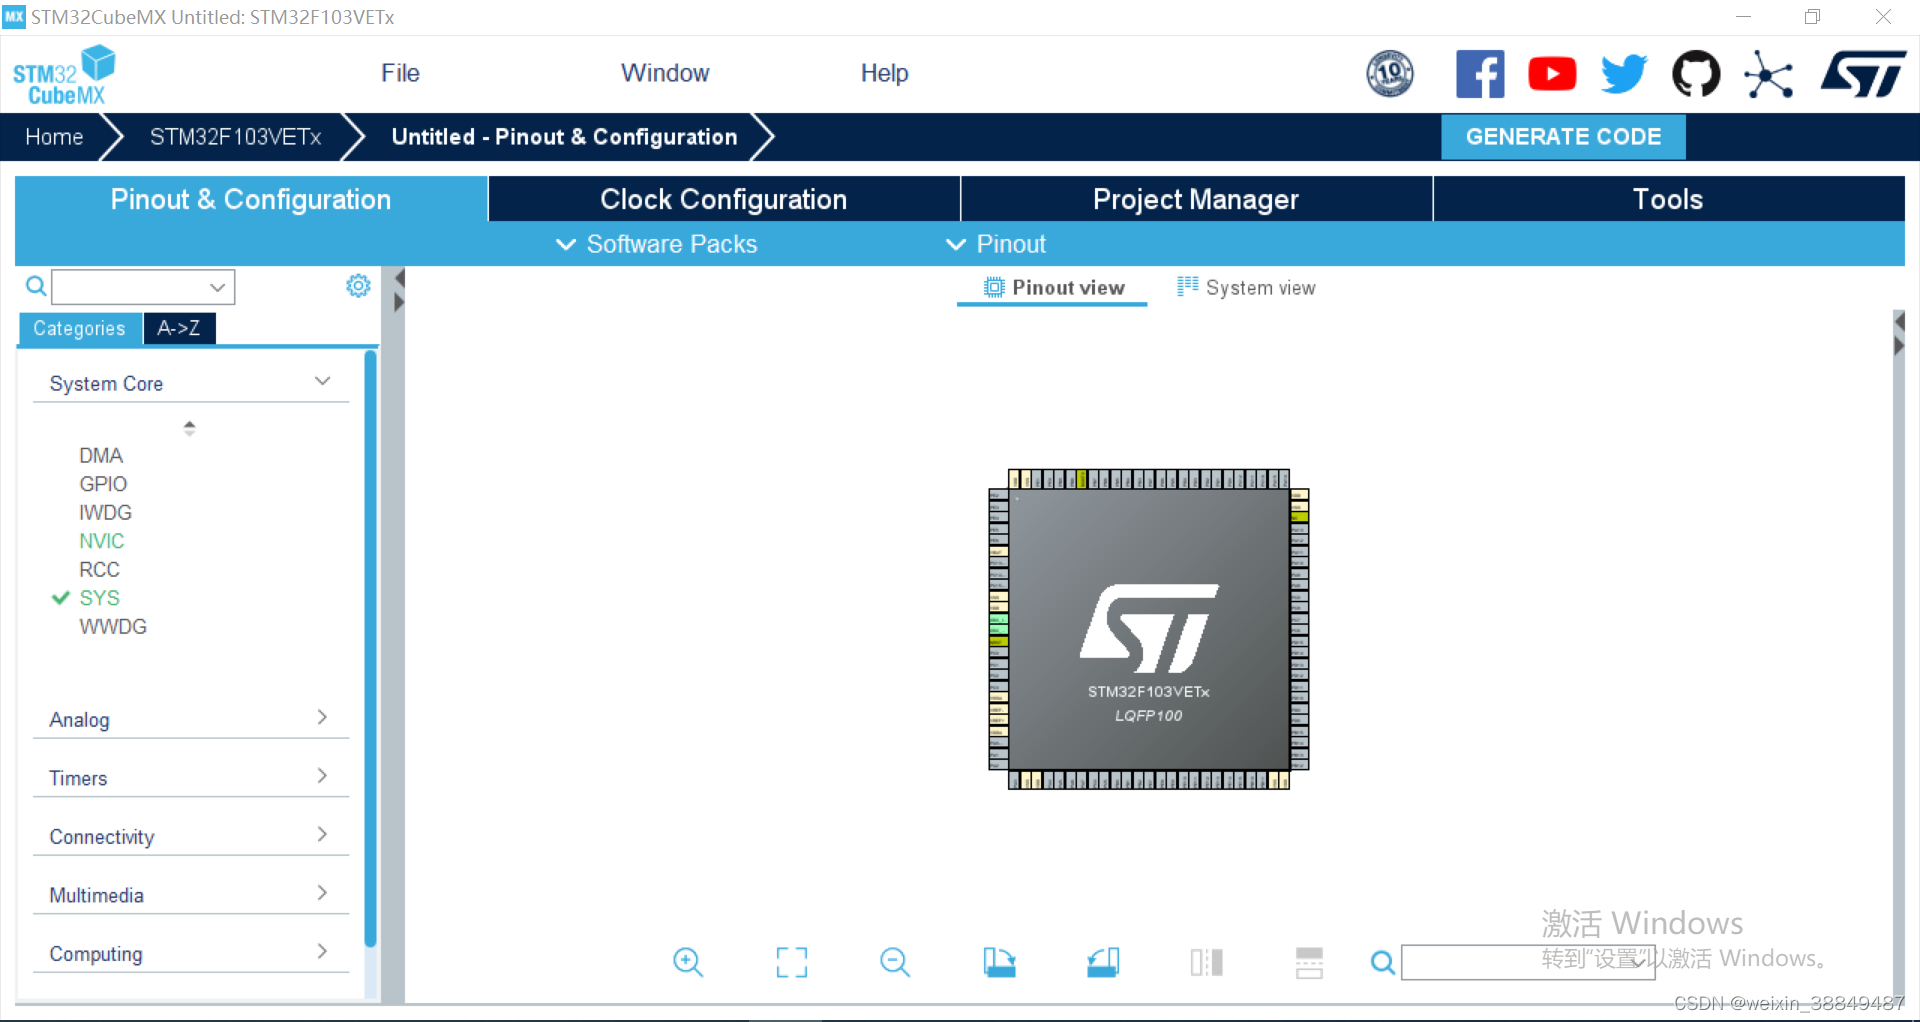Click the search settings gear near the search box

pos(357,285)
